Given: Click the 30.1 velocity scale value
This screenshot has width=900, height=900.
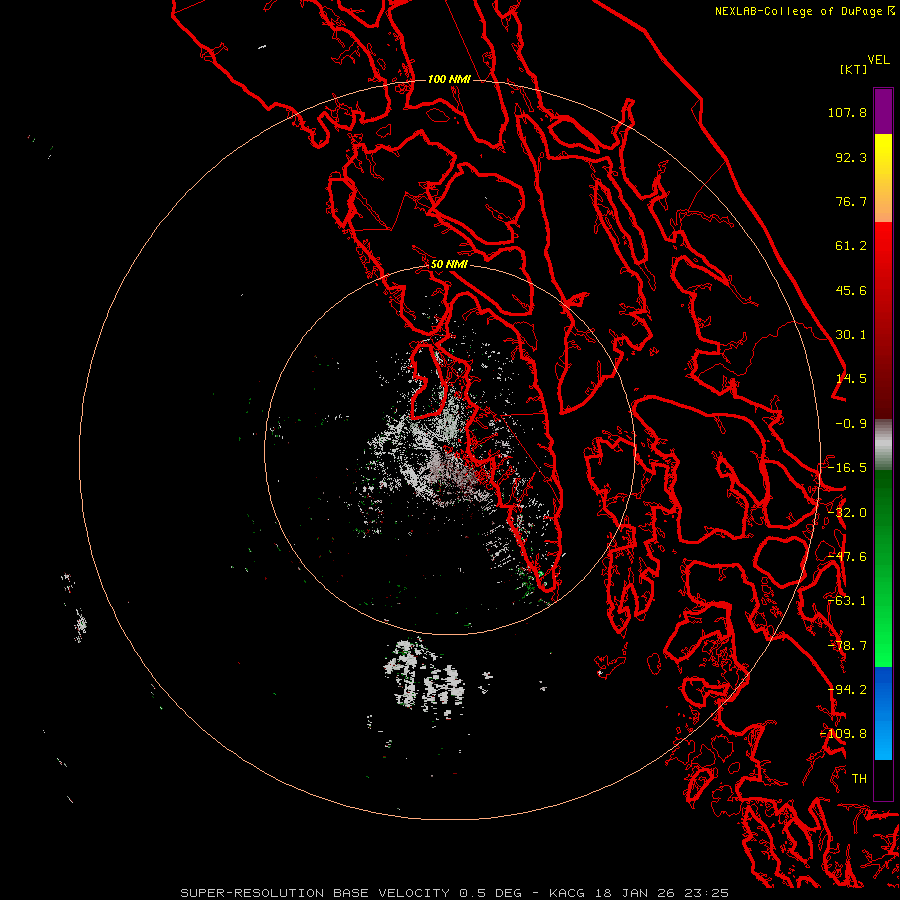Looking at the screenshot, I should pos(851,335).
